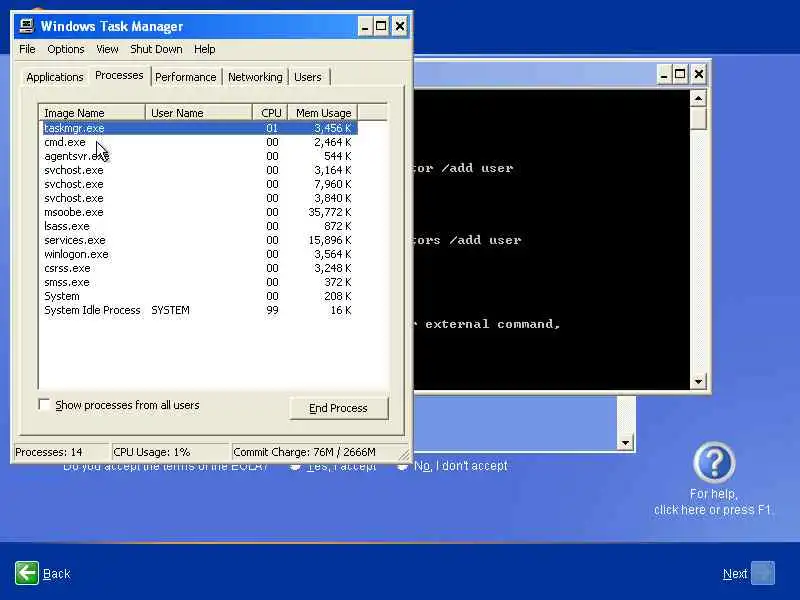
Task: Select the System process row
Action: coord(199,296)
